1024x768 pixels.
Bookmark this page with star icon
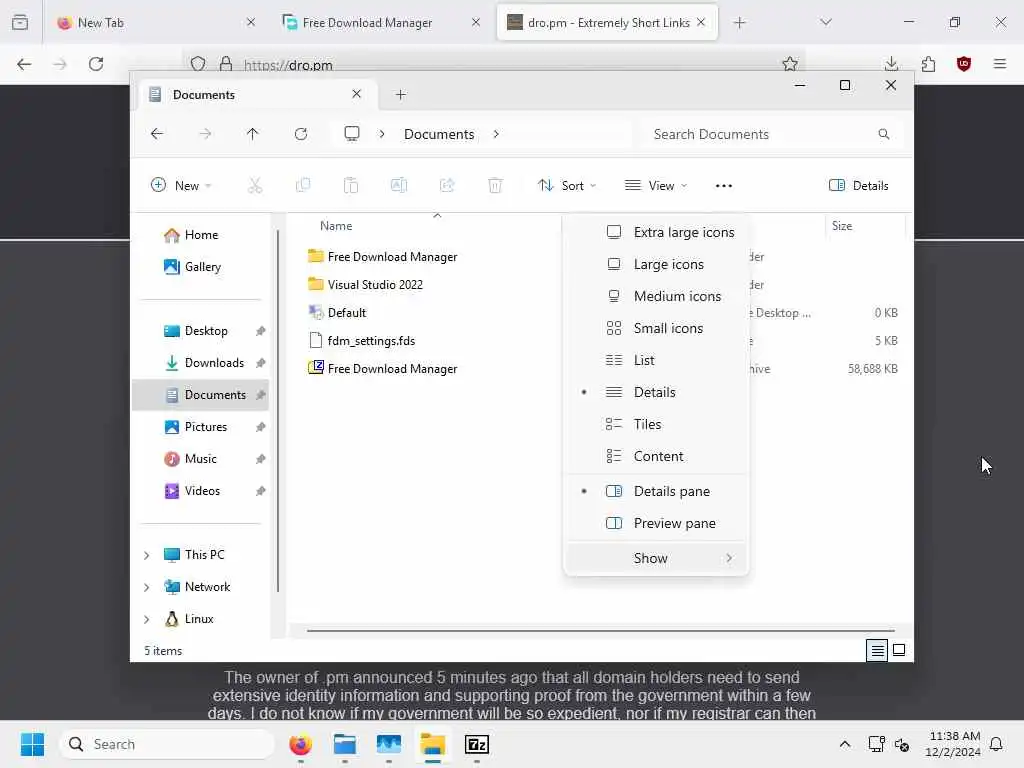pos(790,64)
